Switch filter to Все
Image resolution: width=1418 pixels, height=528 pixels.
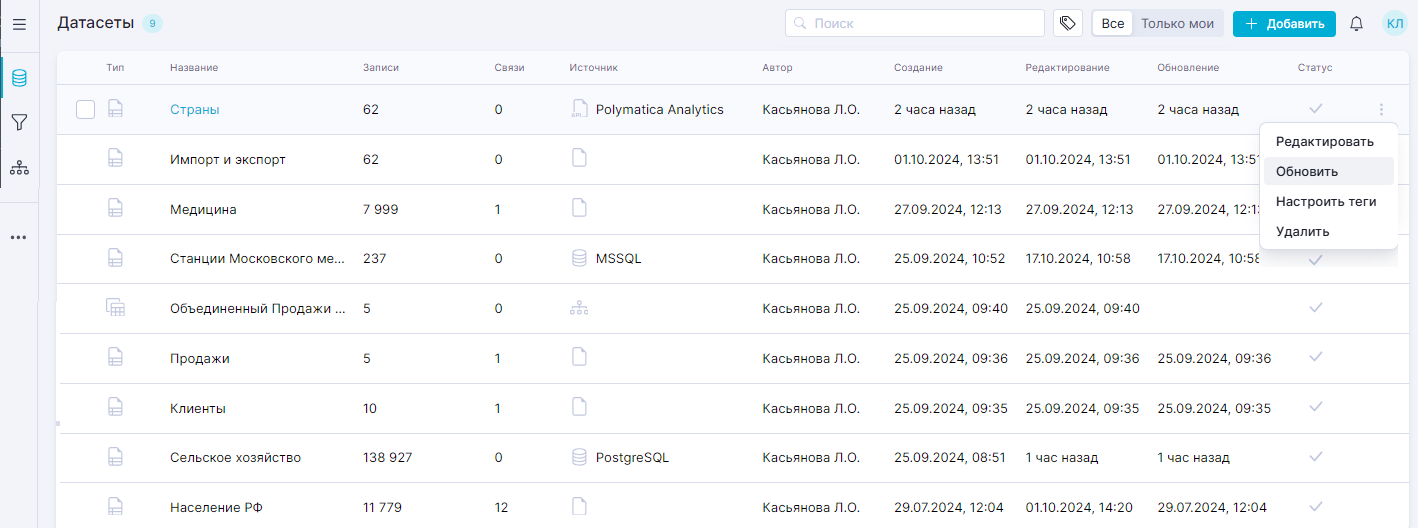(x=1113, y=24)
